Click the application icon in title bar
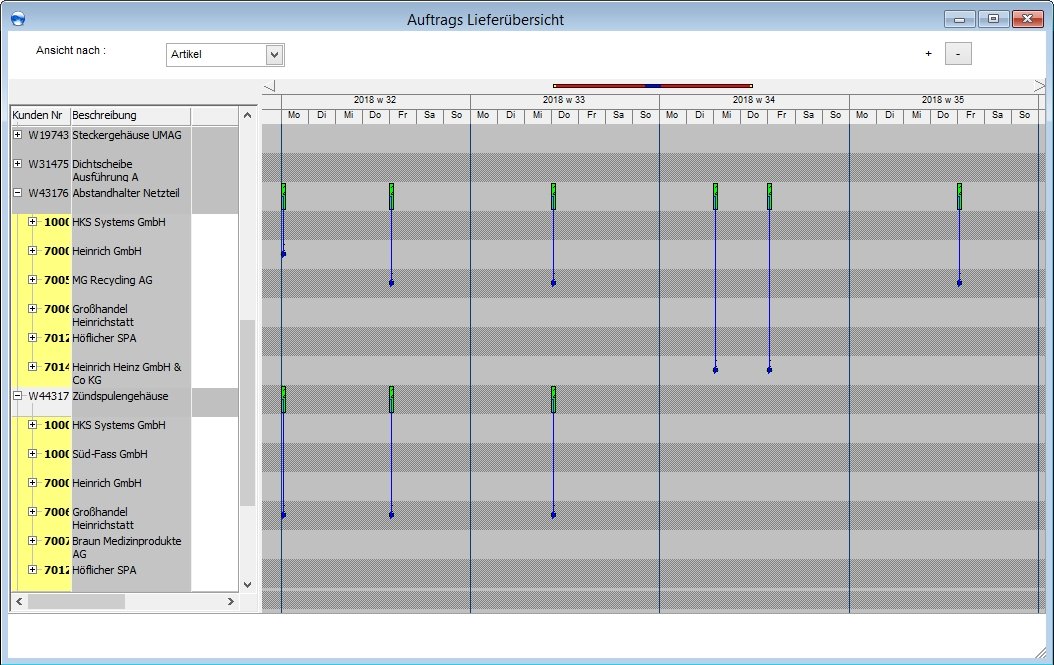 point(18,19)
